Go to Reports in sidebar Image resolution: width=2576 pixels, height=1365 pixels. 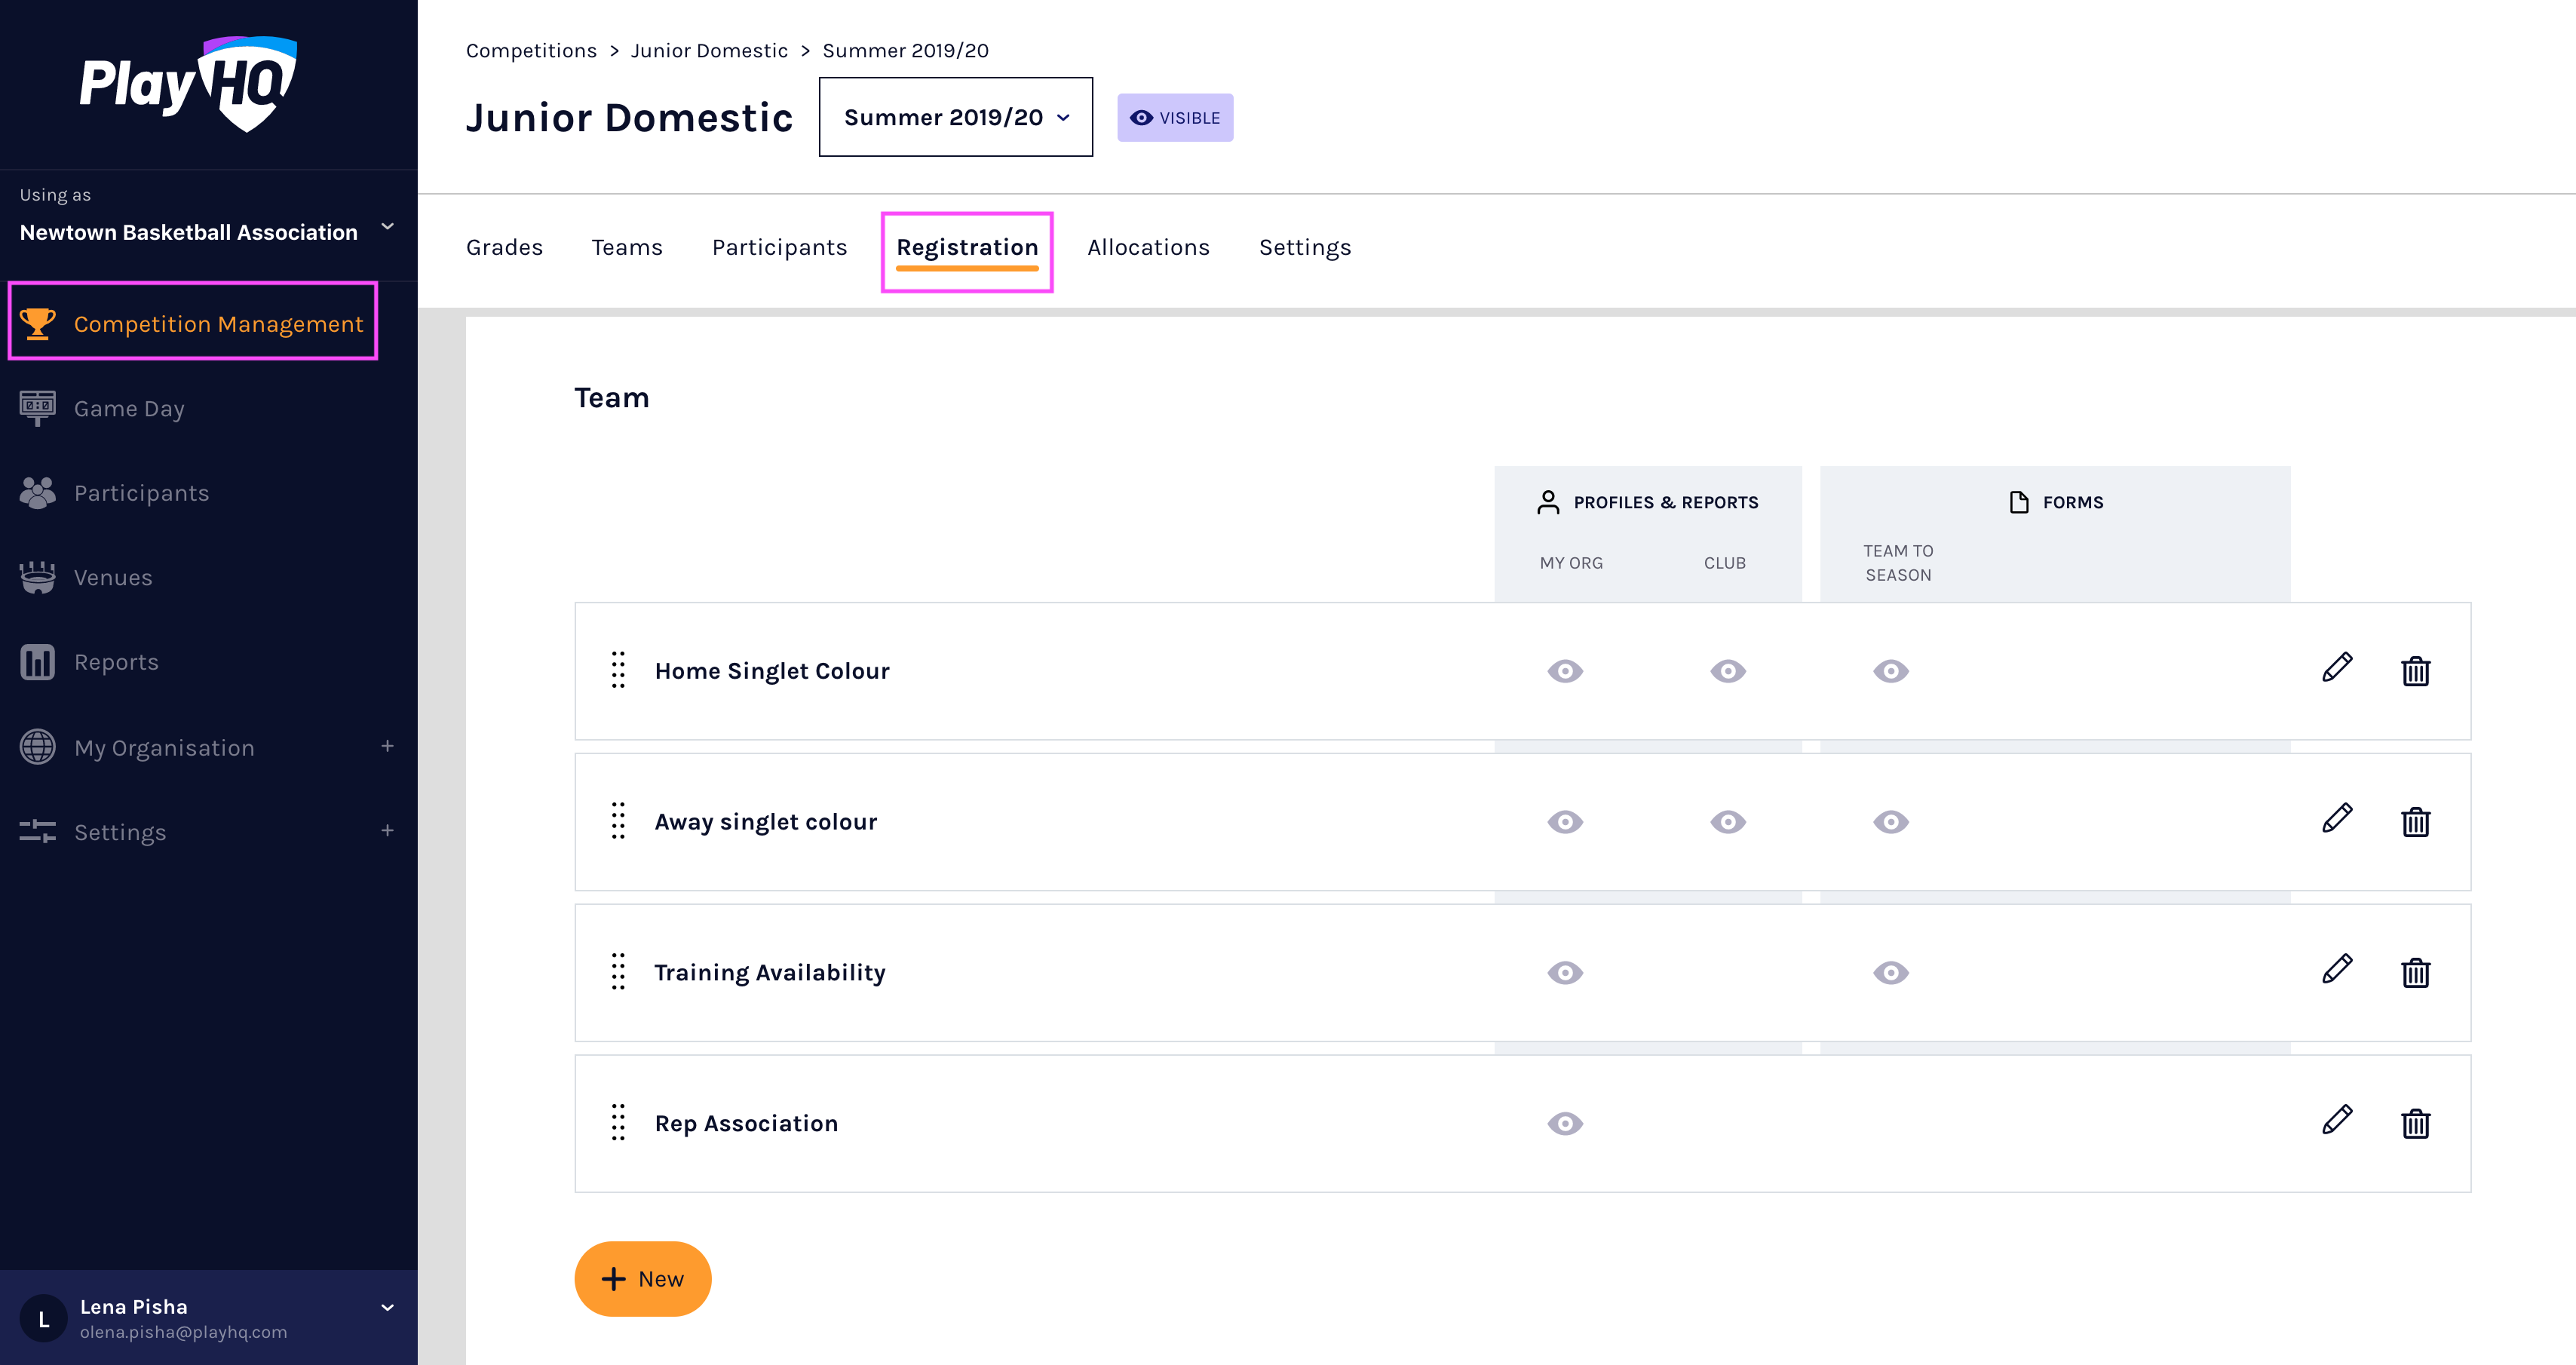[x=116, y=662]
